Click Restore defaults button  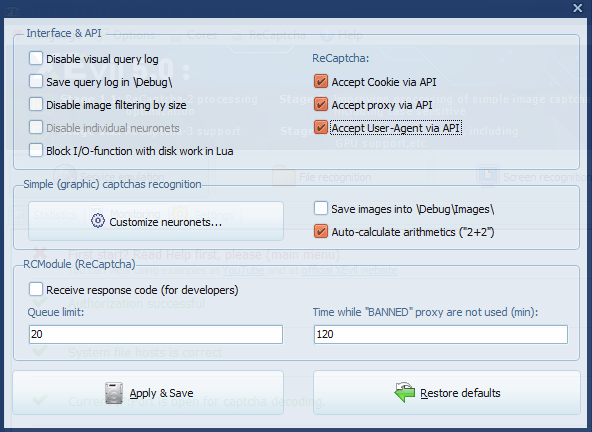click(447, 393)
